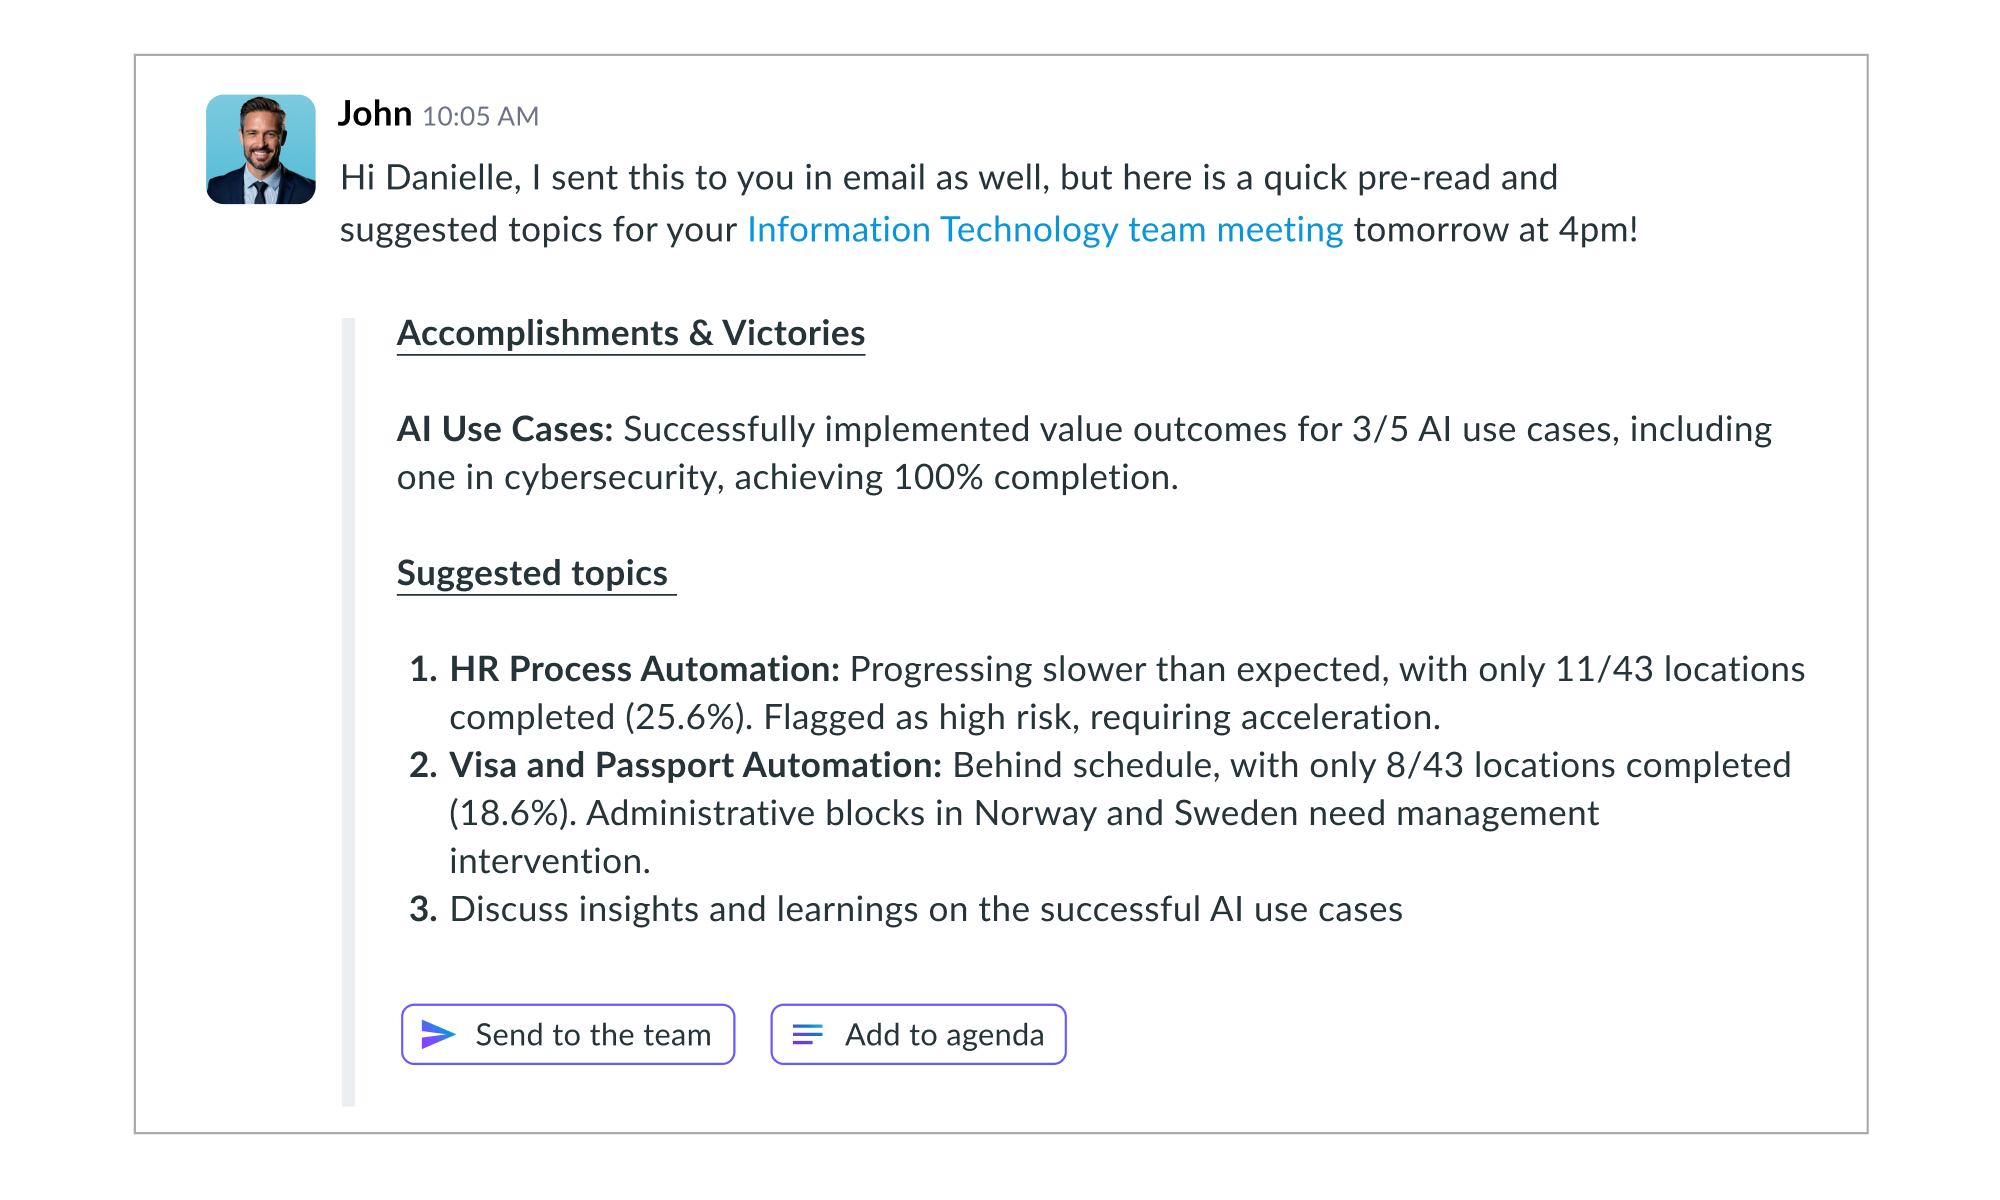2000x1200 pixels.
Task: Click the AI Use Cases bold label
Action: coord(505,429)
